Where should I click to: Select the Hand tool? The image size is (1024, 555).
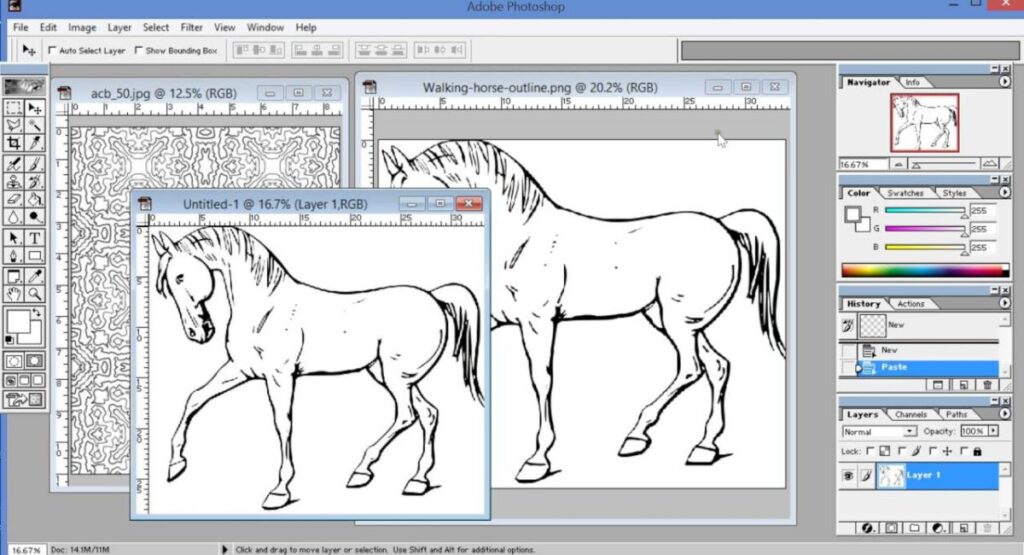(x=13, y=294)
